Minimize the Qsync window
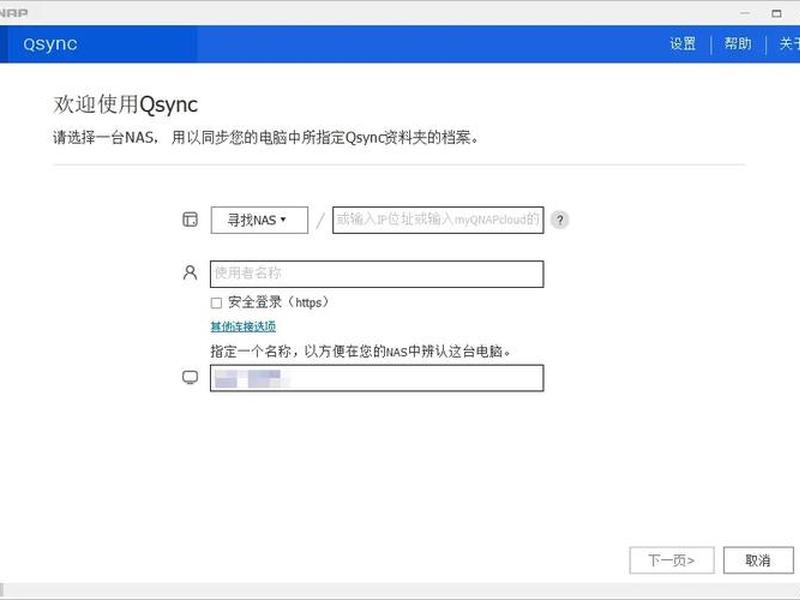The image size is (800, 600). coord(745,13)
